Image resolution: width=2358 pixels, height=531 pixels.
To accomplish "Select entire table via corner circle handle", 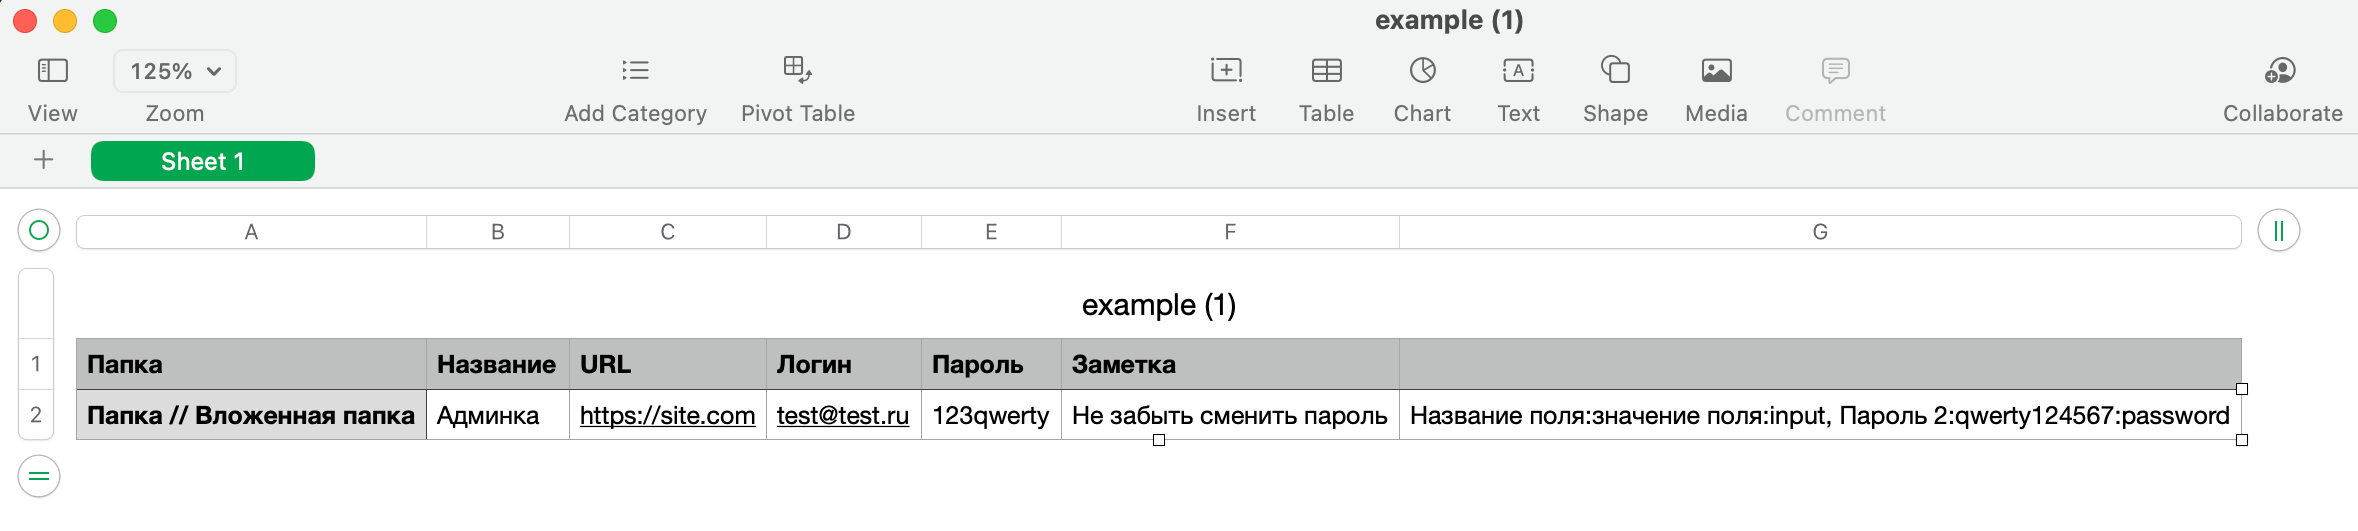I will pyautogui.click(x=39, y=231).
